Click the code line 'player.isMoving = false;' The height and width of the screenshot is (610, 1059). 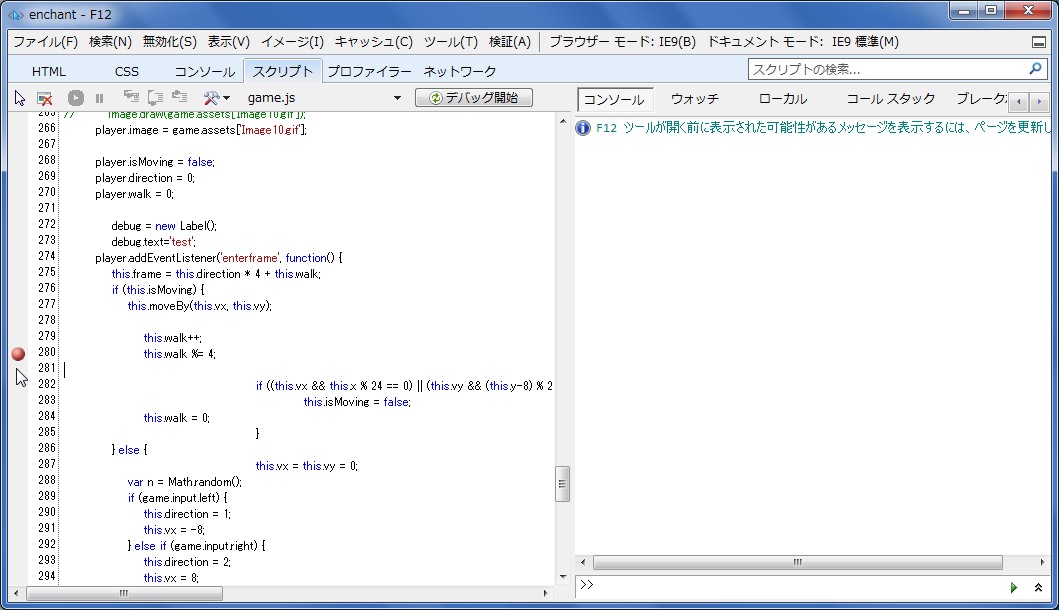click(155, 162)
